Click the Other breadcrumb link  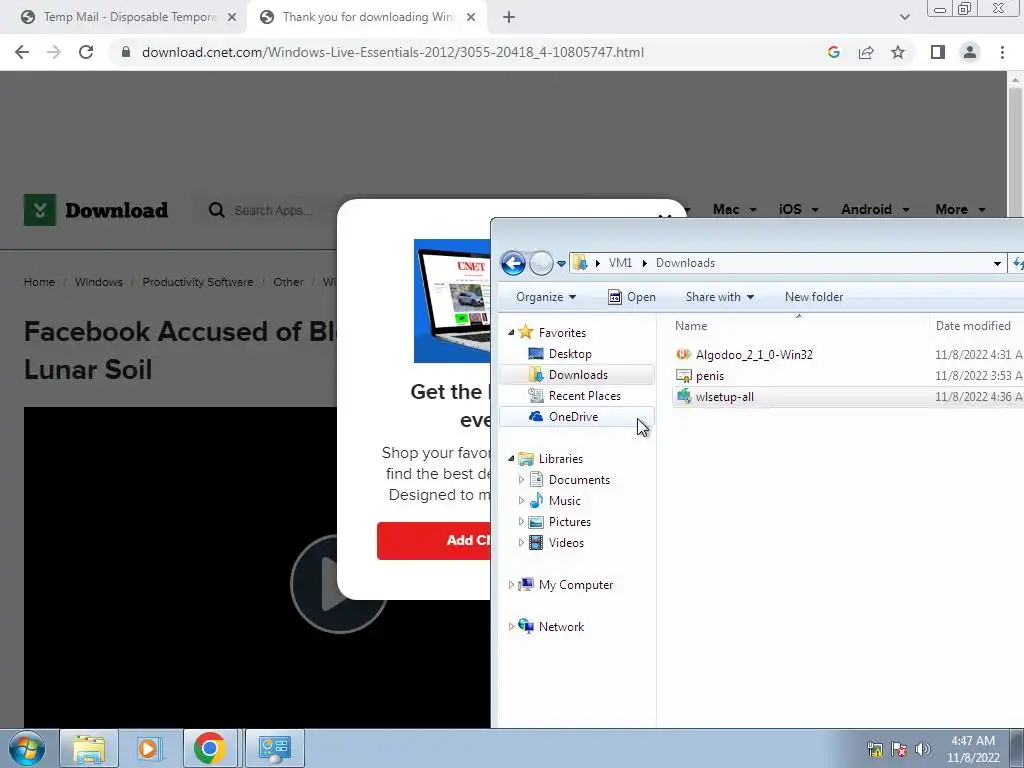288,282
